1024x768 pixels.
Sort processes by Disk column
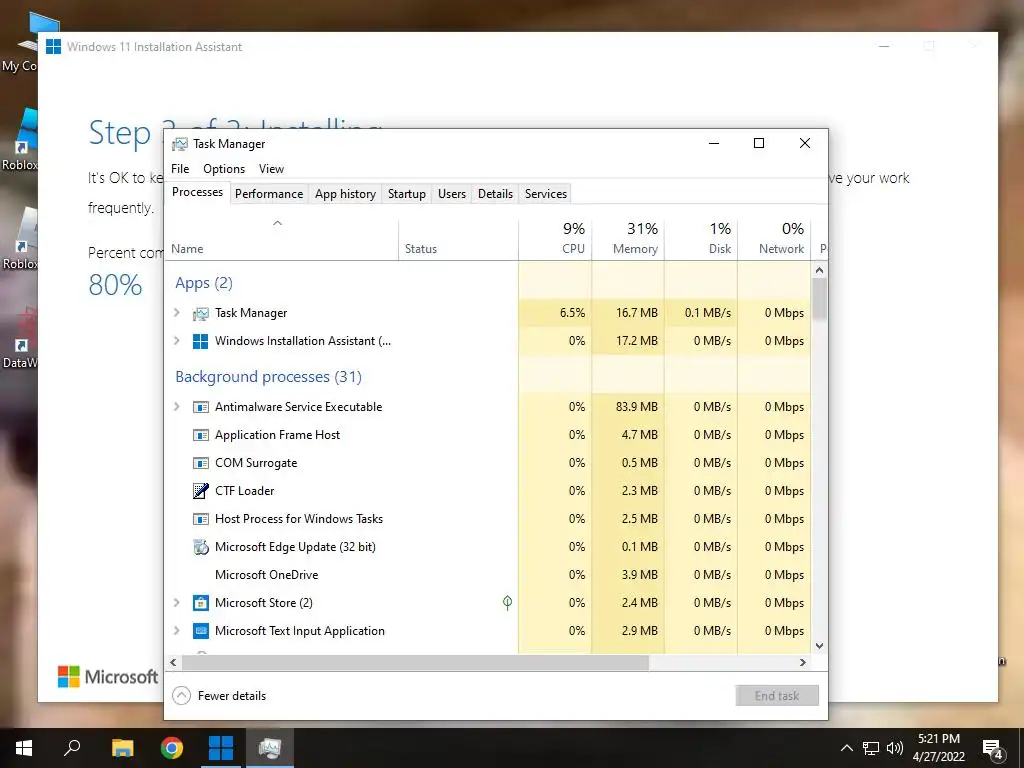pos(701,240)
